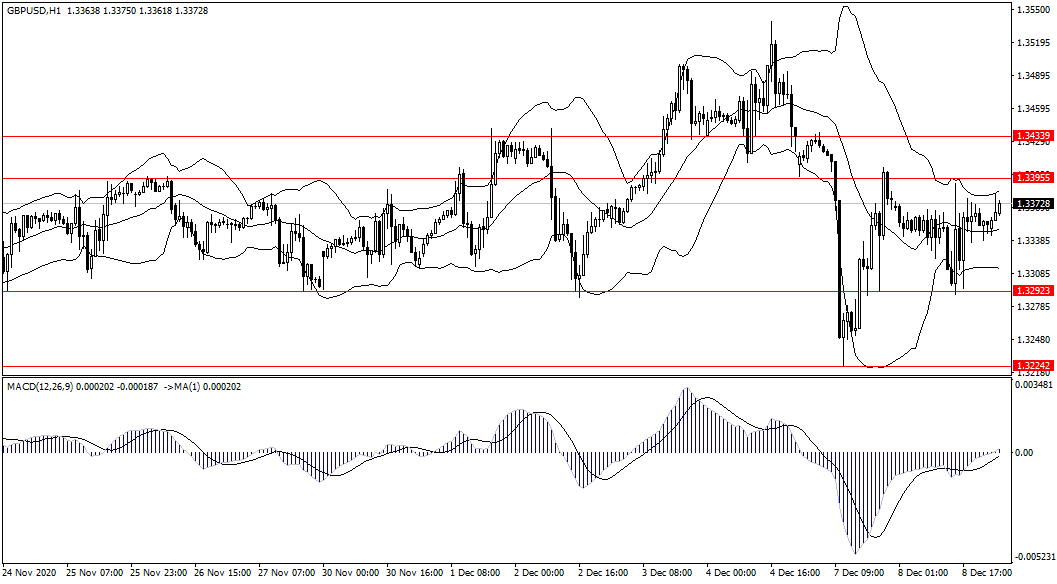Click the 1.34895 value on price axis
This screenshot has height=584, width=1057.
point(1032,76)
